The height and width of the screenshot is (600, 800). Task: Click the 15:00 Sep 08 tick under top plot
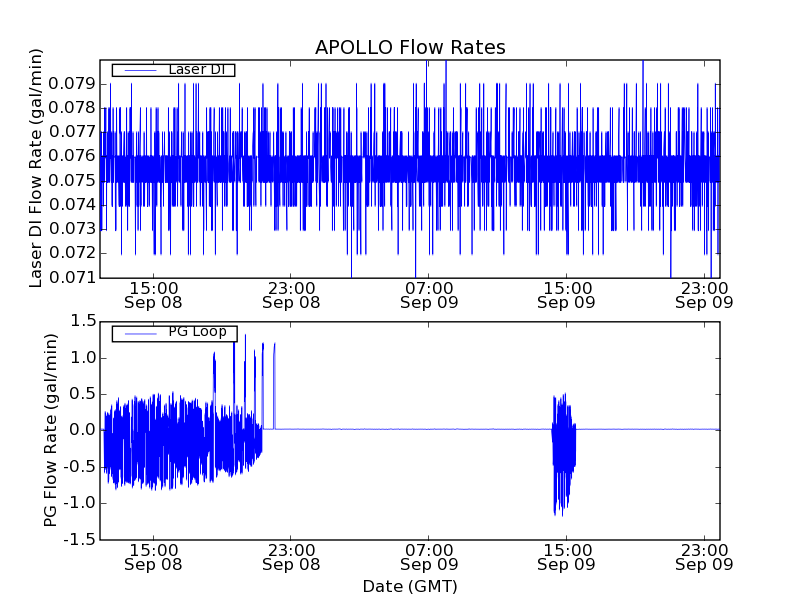coord(153,294)
